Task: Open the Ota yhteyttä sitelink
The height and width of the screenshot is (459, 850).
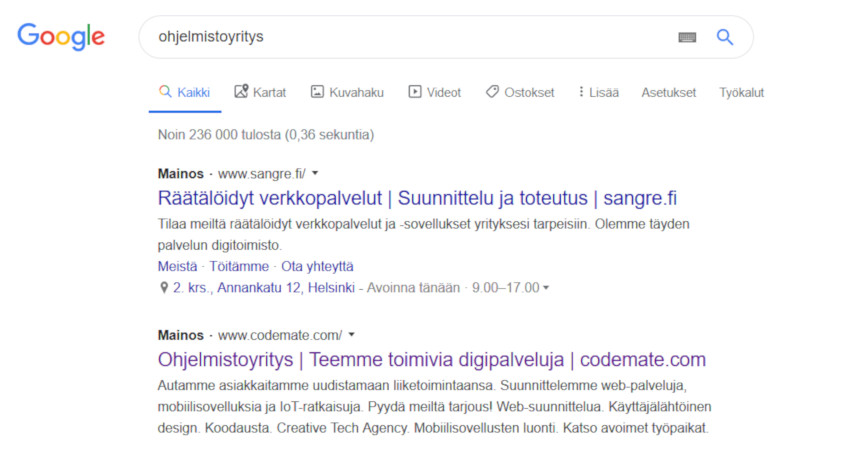Action: pyautogui.click(x=317, y=267)
